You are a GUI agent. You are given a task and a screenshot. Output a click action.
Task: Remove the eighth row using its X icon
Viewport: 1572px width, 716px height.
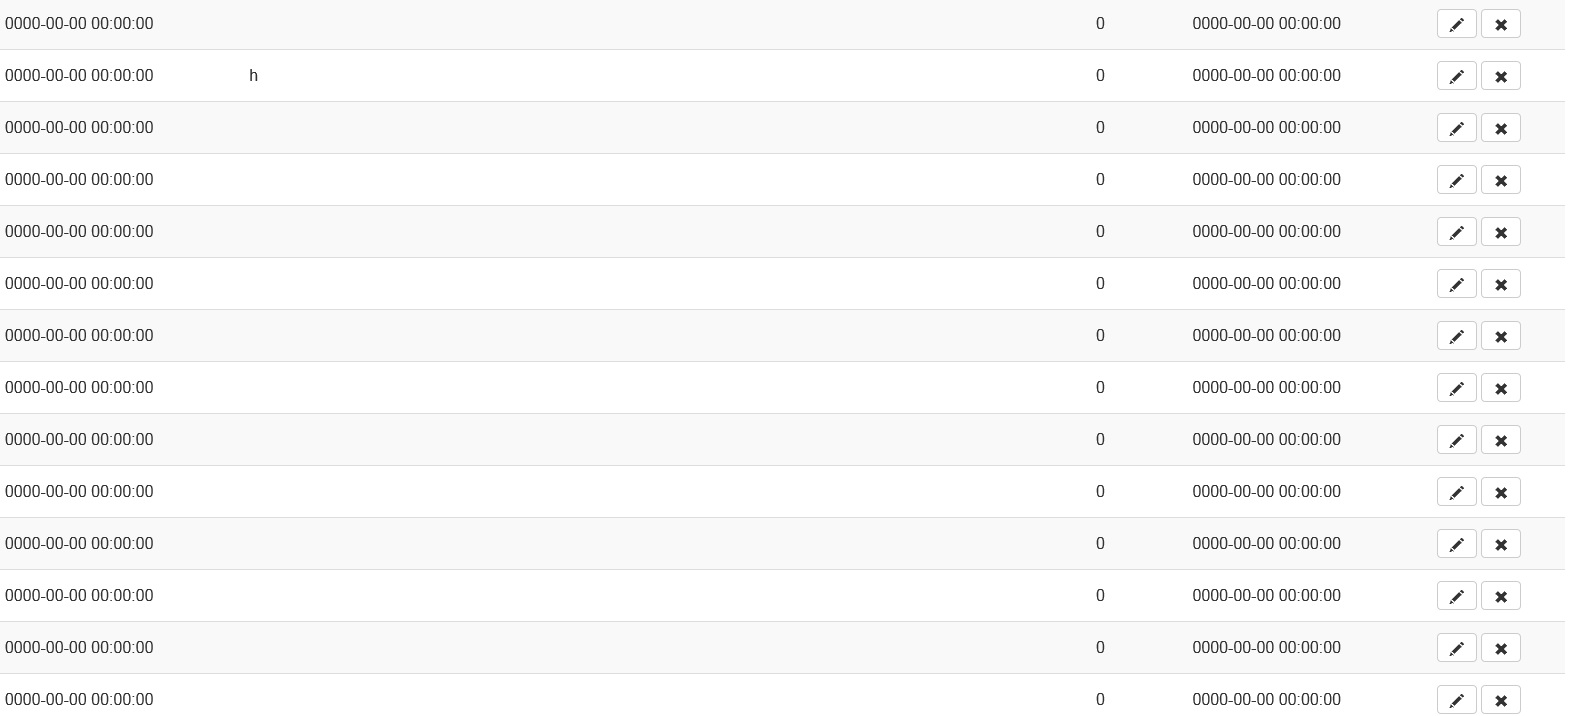pyautogui.click(x=1500, y=388)
